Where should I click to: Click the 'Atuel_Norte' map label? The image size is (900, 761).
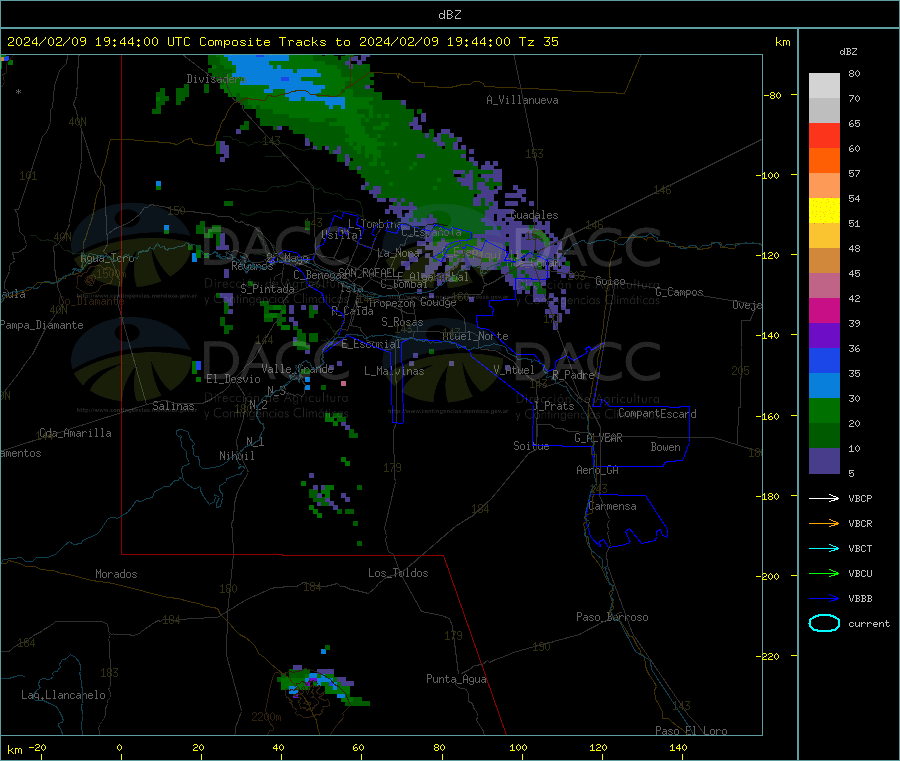[x=475, y=336]
